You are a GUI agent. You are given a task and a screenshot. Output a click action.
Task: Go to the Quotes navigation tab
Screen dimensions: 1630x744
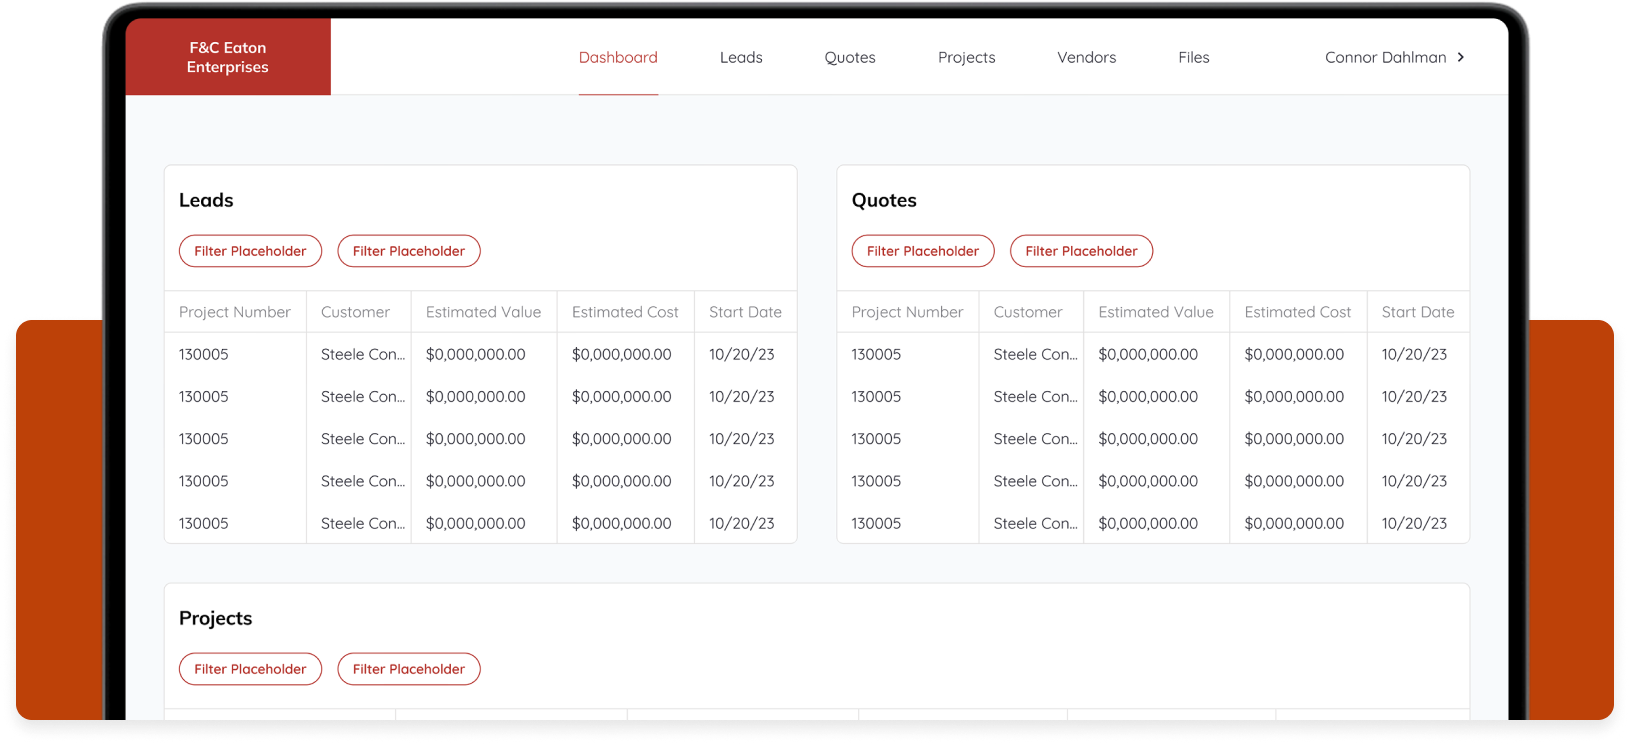pyautogui.click(x=849, y=57)
